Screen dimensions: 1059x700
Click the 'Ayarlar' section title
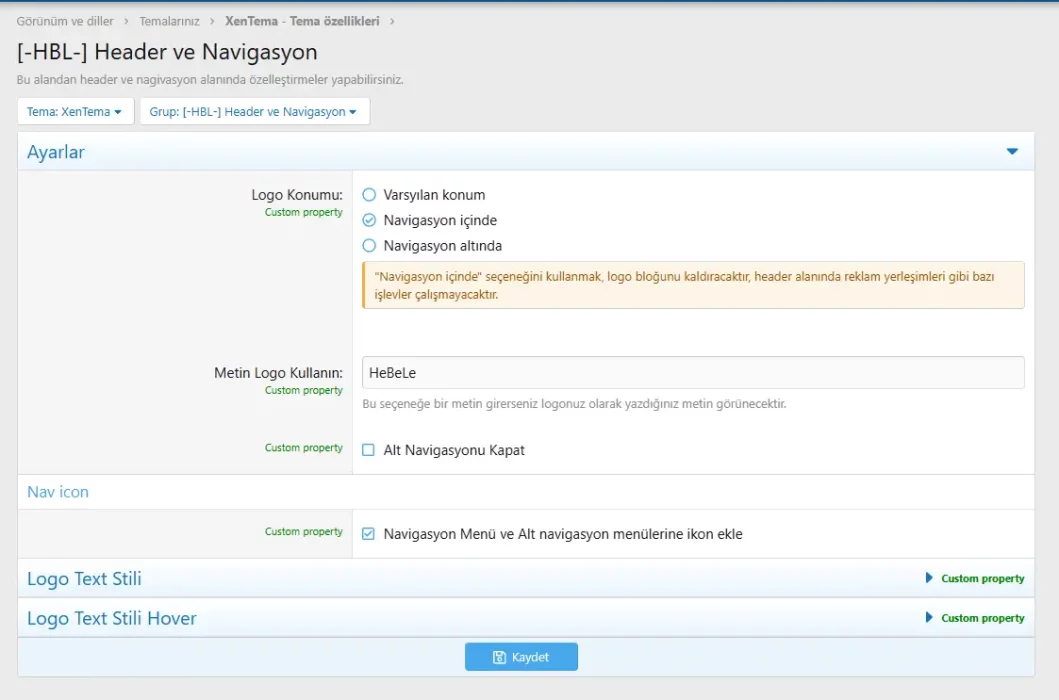pos(54,150)
